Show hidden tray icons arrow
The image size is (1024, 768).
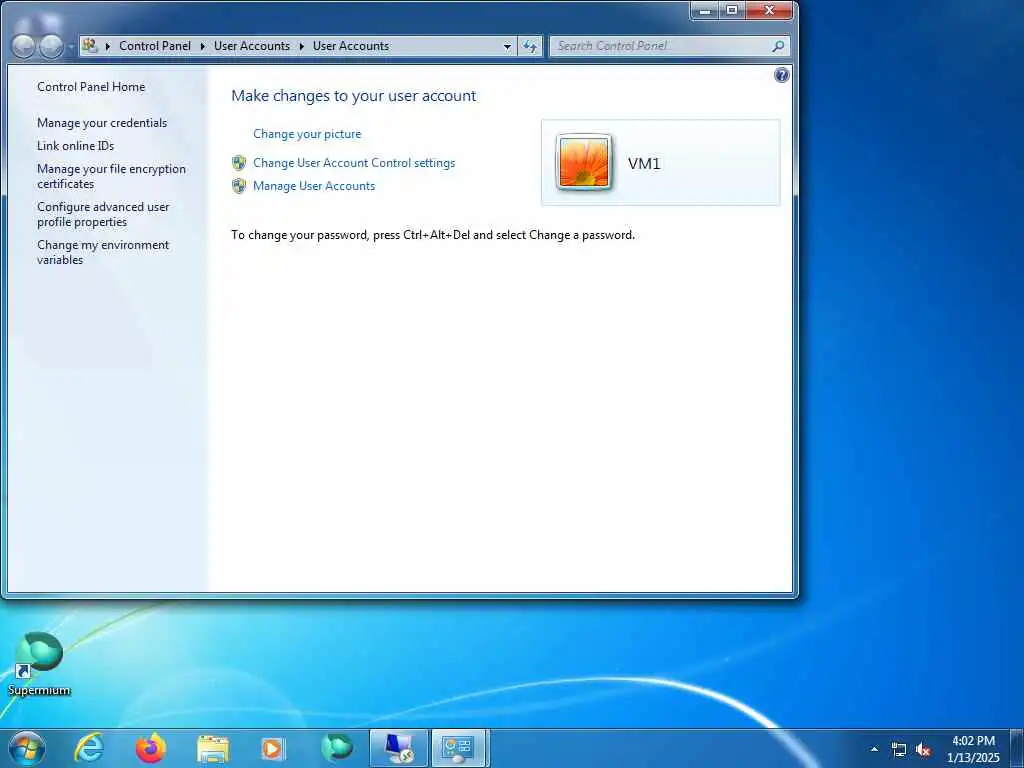874,749
